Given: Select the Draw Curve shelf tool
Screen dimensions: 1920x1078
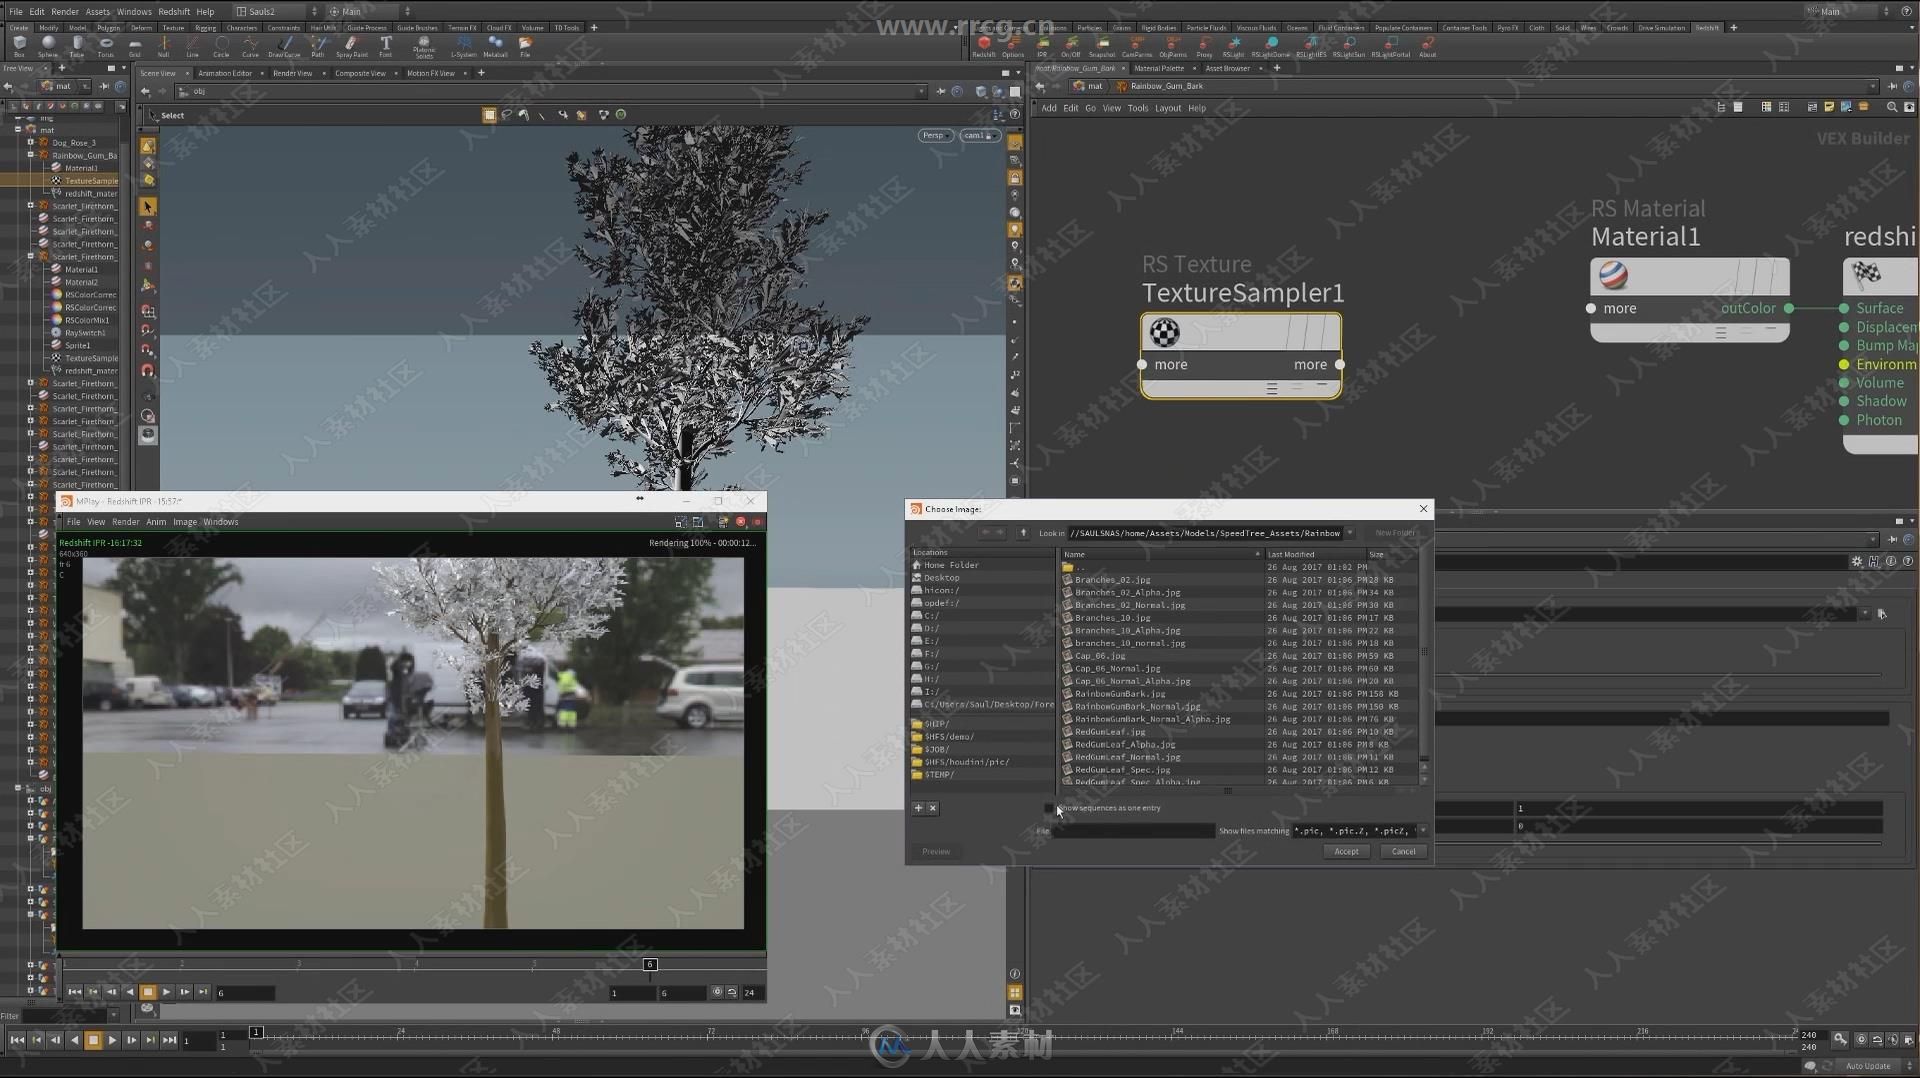Looking at the screenshot, I should click(x=285, y=46).
